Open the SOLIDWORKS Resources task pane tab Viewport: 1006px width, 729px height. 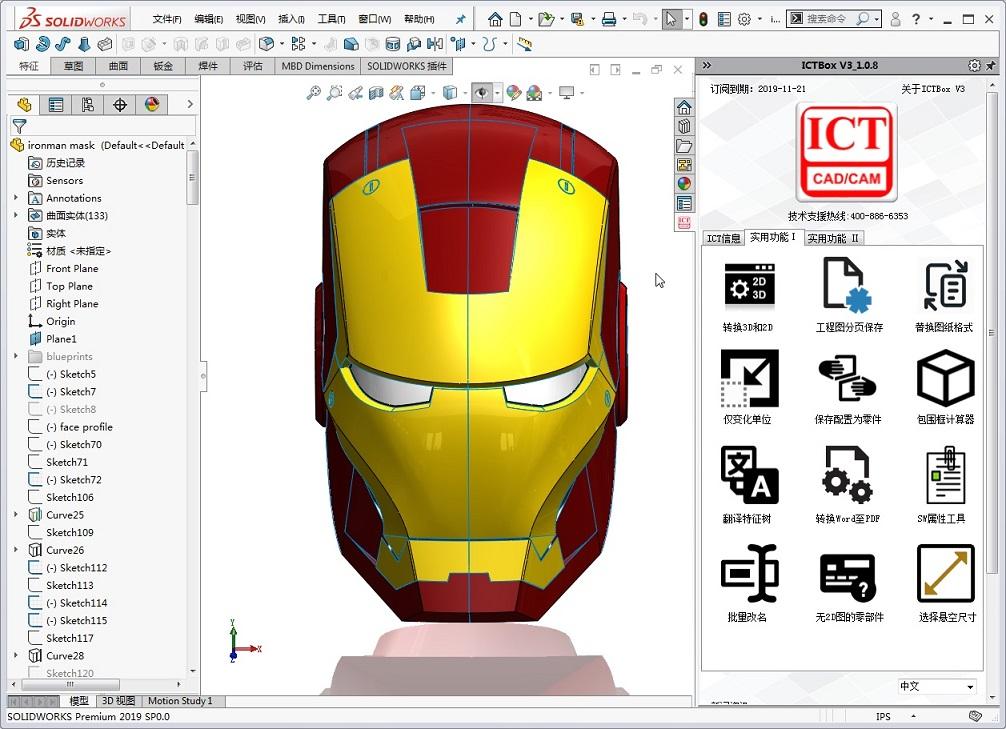coord(685,108)
